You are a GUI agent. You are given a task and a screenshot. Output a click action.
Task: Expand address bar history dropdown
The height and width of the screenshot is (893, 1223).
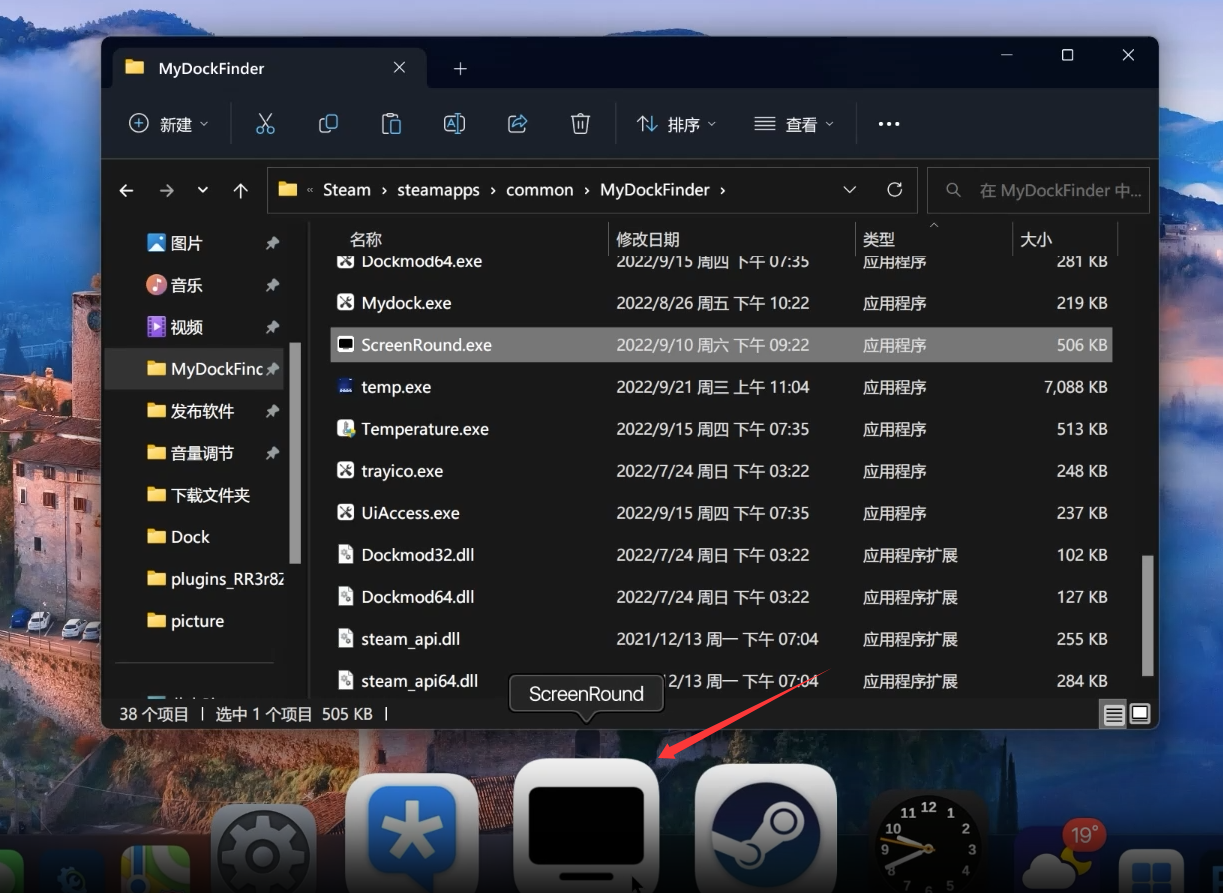click(x=850, y=190)
